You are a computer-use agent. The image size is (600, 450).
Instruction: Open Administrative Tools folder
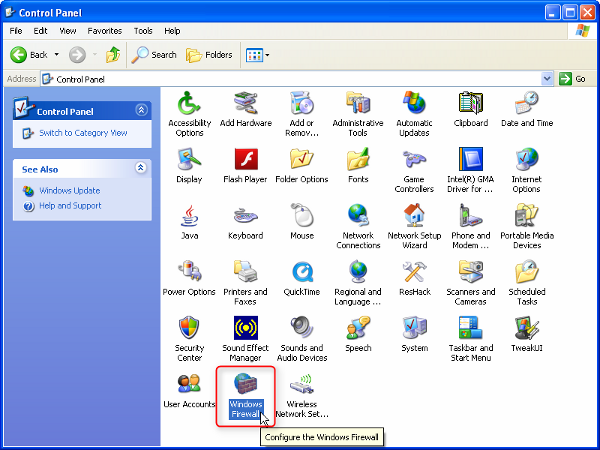click(x=358, y=104)
